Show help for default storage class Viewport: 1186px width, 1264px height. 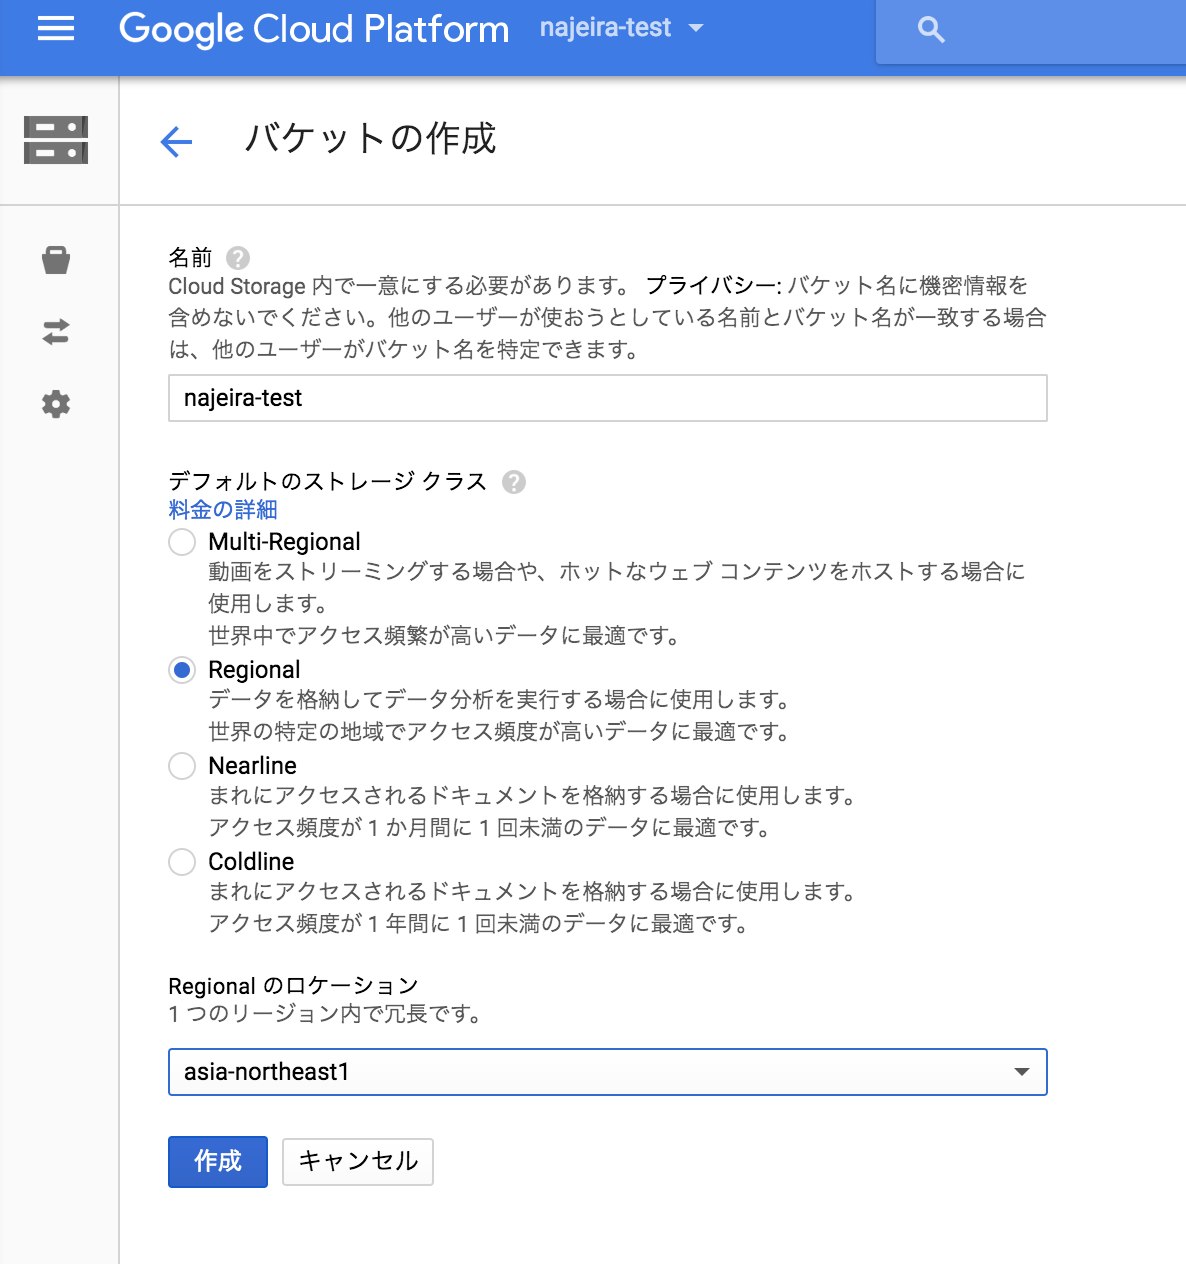pos(514,482)
